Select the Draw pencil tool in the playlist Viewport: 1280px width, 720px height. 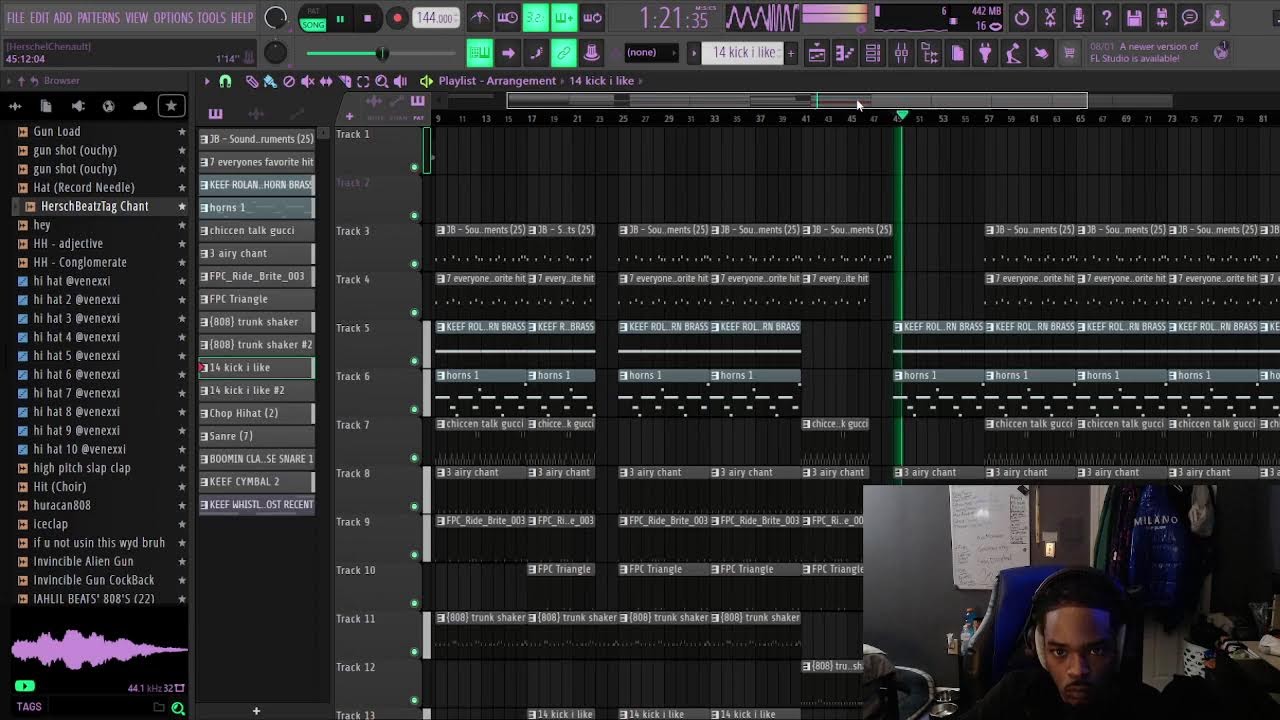click(252, 81)
